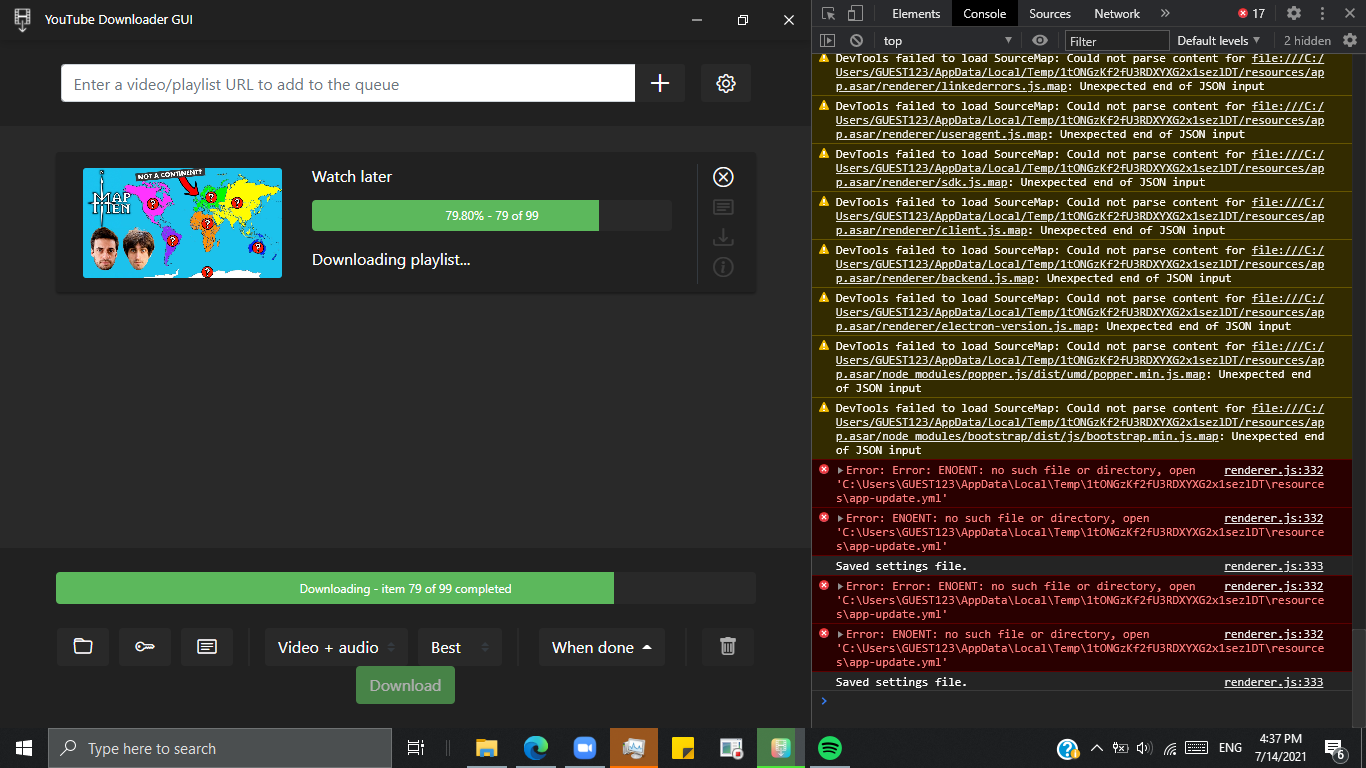This screenshot has height=768, width=1366.
Task: Open subtitle options for Watch later item
Action: [723, 207]
